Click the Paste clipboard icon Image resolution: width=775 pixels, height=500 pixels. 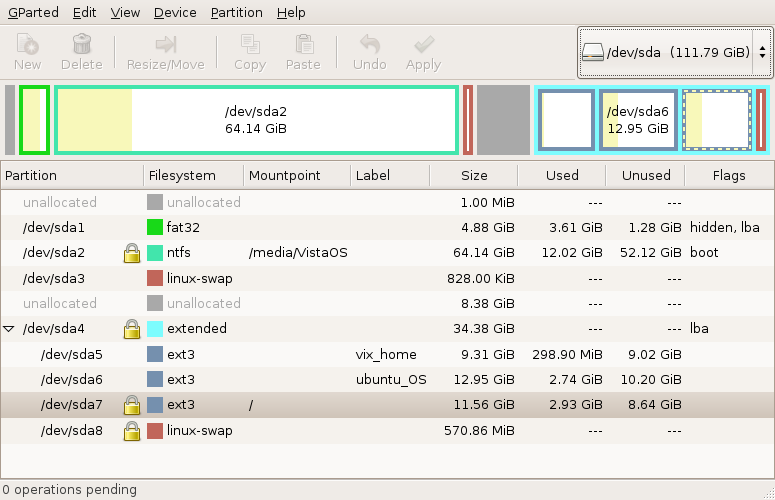pos(304,44)
